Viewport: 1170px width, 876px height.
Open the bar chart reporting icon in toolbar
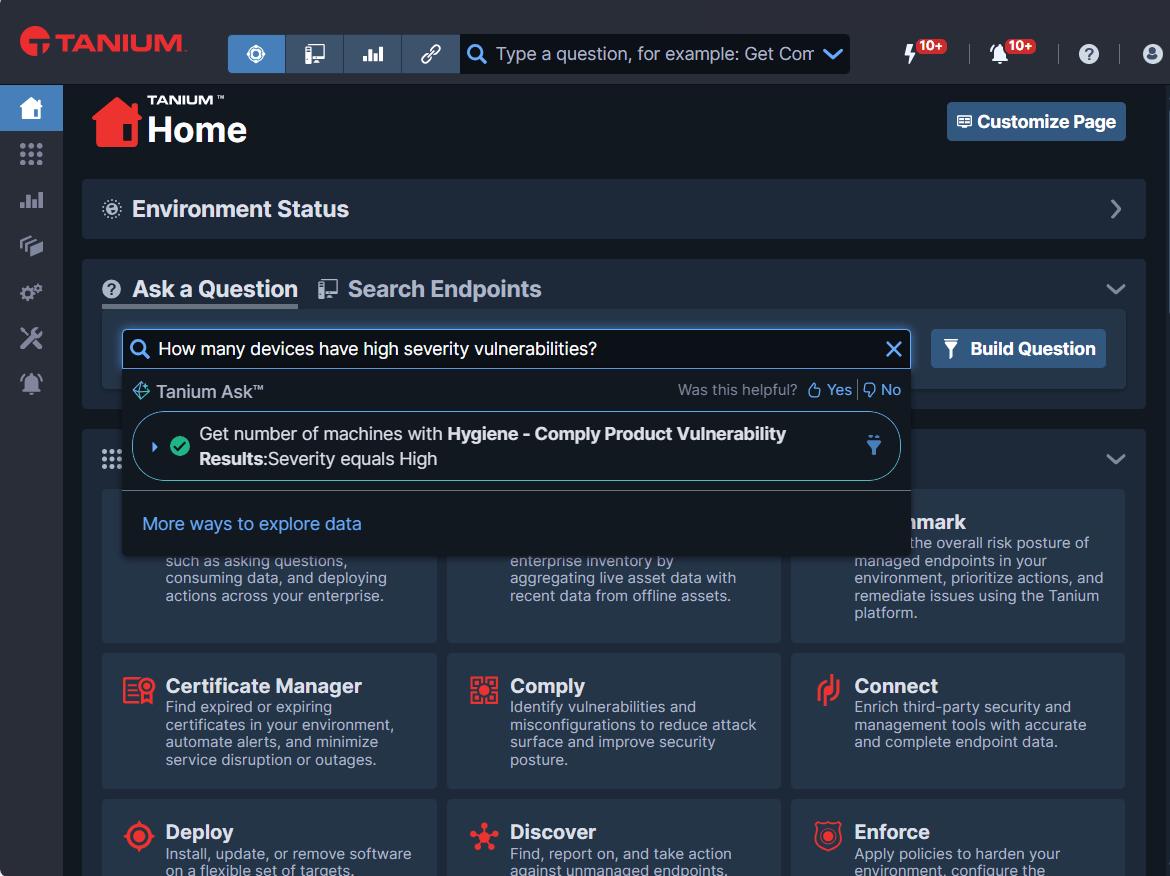click(372, 54)
